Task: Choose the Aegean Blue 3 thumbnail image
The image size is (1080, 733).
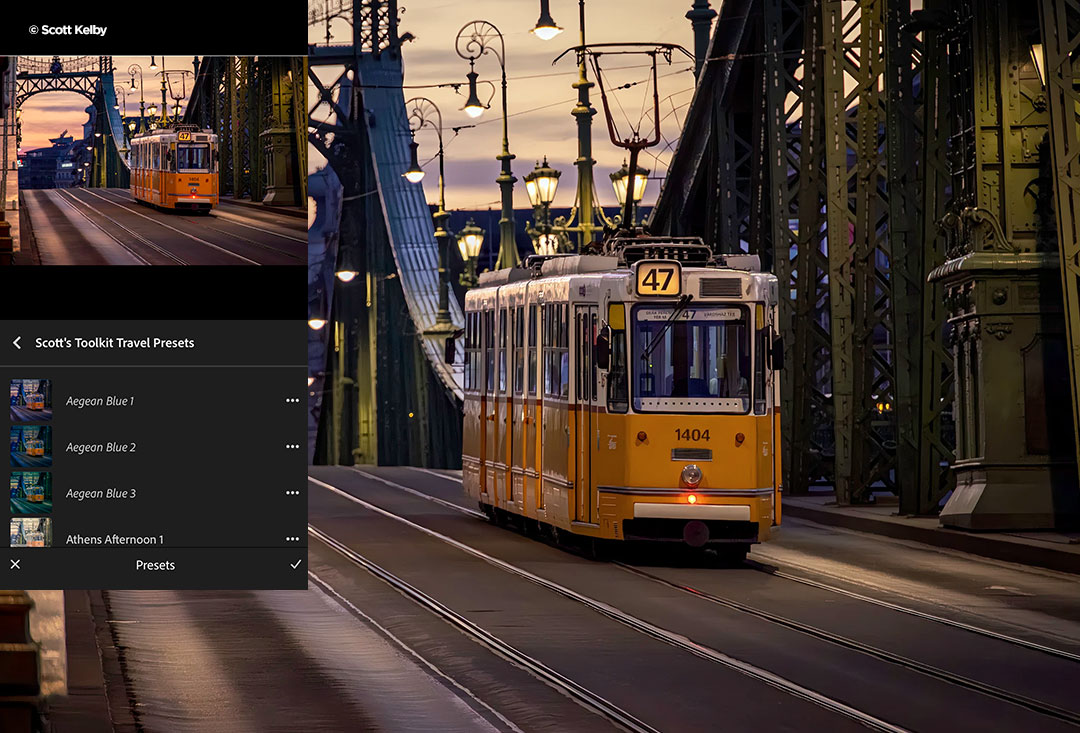Action: [31, 492]
